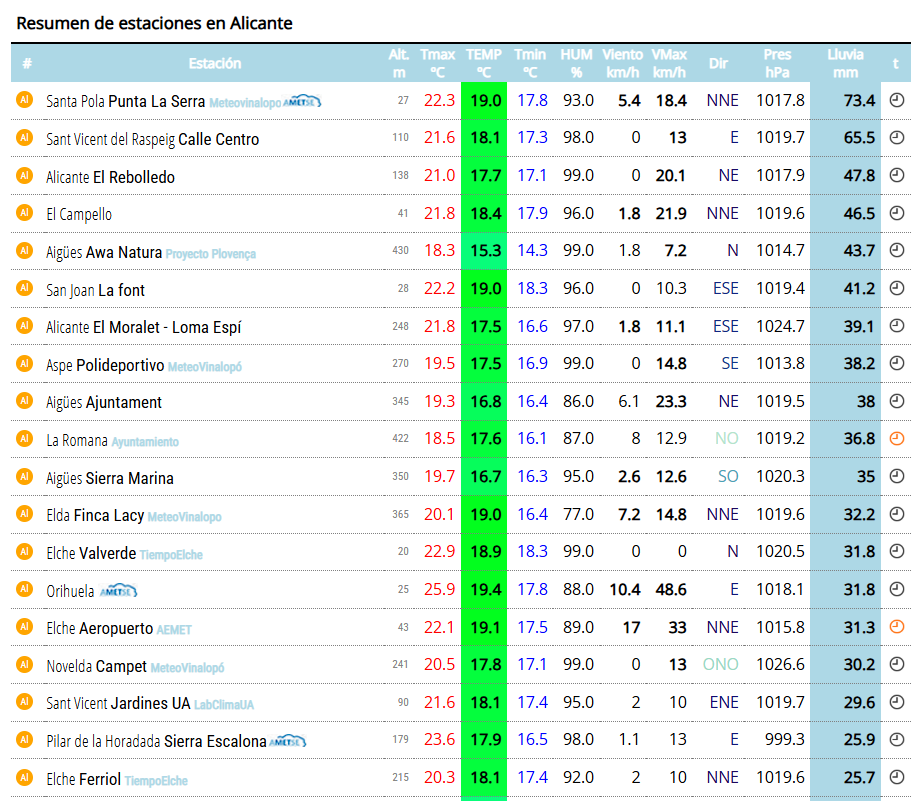Click clock icon in Elda Finca Lacy row

[x=897, y=514]
